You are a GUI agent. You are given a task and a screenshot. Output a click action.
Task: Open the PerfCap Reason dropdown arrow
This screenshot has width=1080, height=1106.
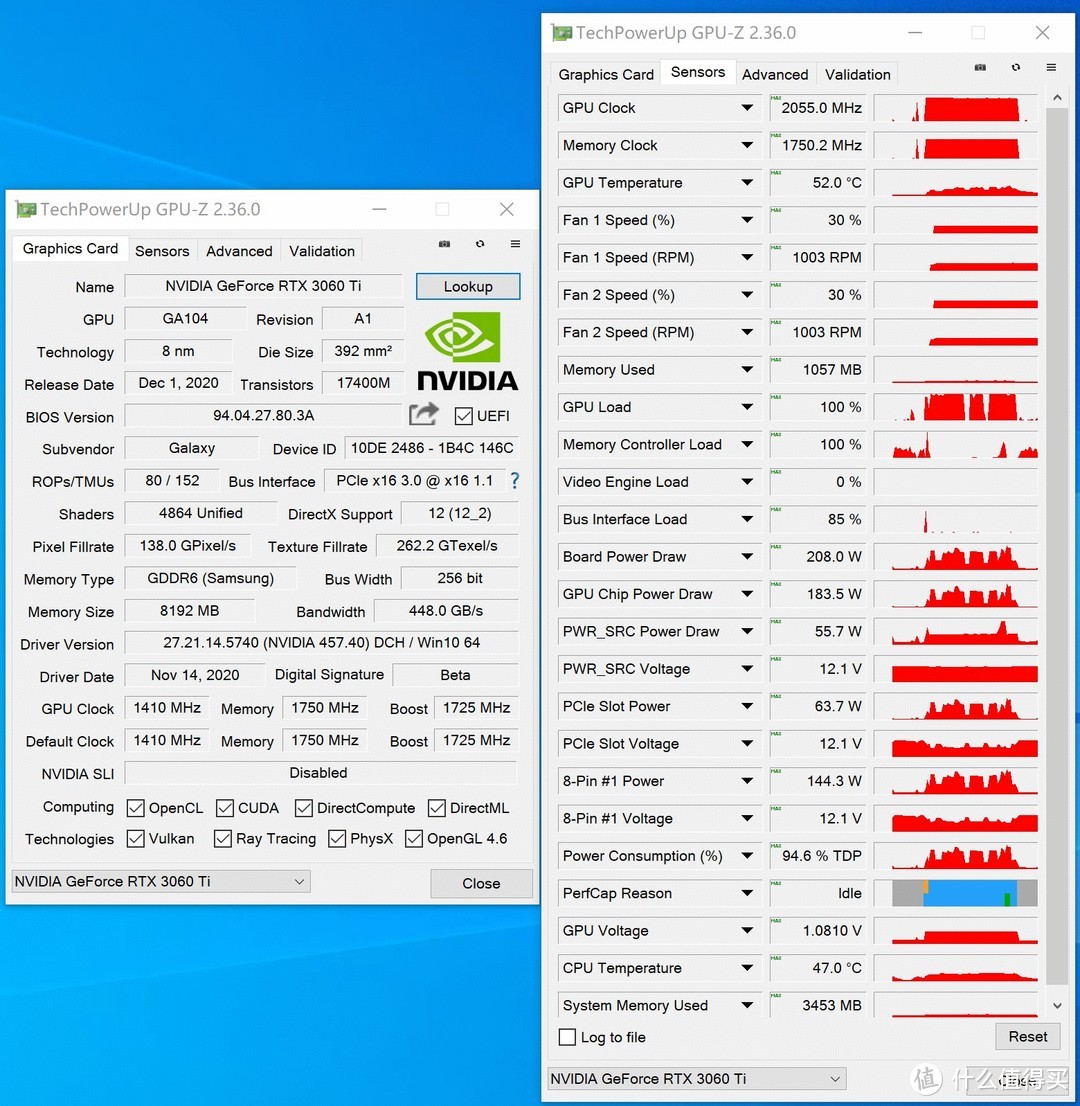[x=747, y=893]
